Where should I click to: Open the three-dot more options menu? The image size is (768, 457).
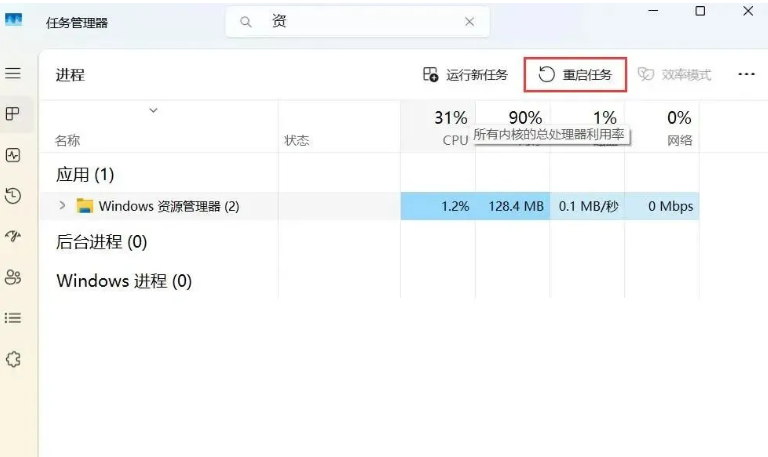pos(746,74)
